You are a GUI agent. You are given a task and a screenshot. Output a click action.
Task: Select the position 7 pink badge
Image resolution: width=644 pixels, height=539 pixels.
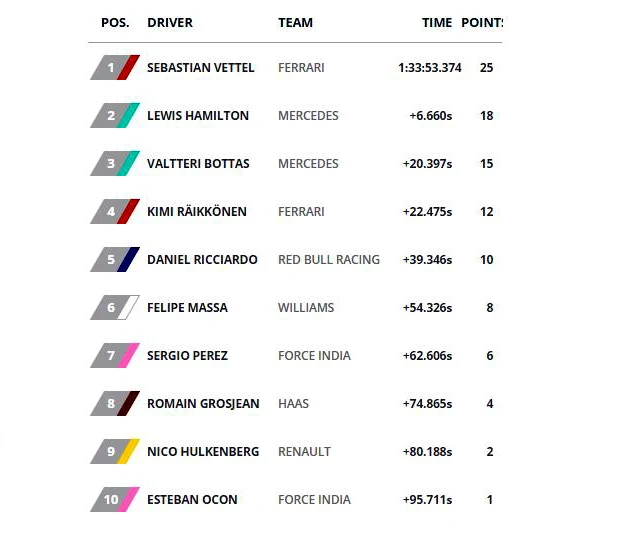[x=114, y=356]
